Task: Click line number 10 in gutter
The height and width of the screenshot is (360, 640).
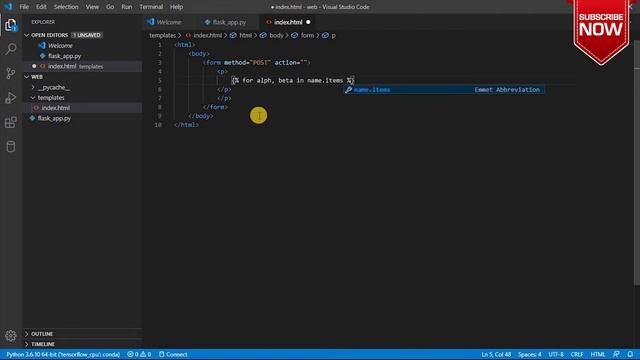Action: coord(158,125)
